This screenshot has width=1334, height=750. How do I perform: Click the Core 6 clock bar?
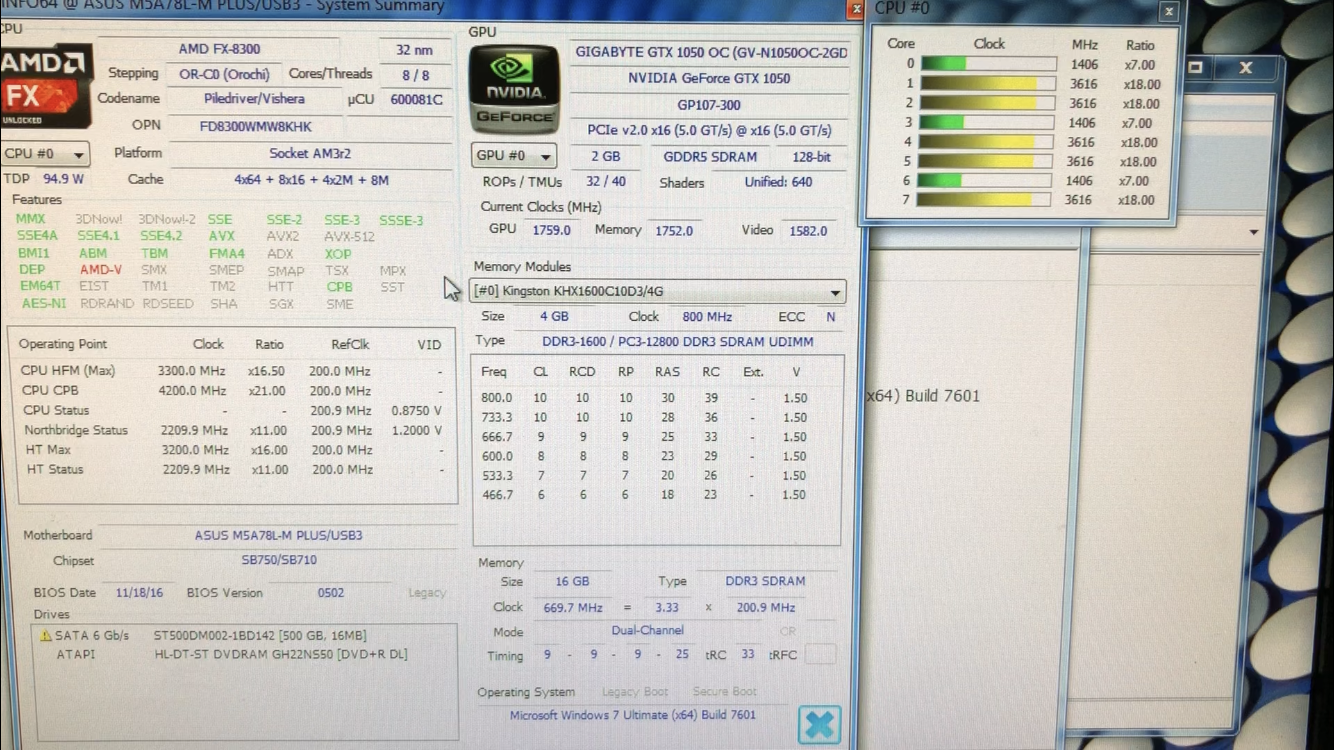click(984, 180)
